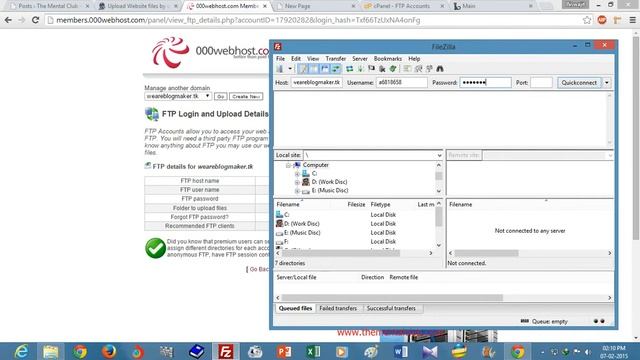Open the Bookmarks menu
640x360 pixels.
pyautogui.click(x=388, y=59)
